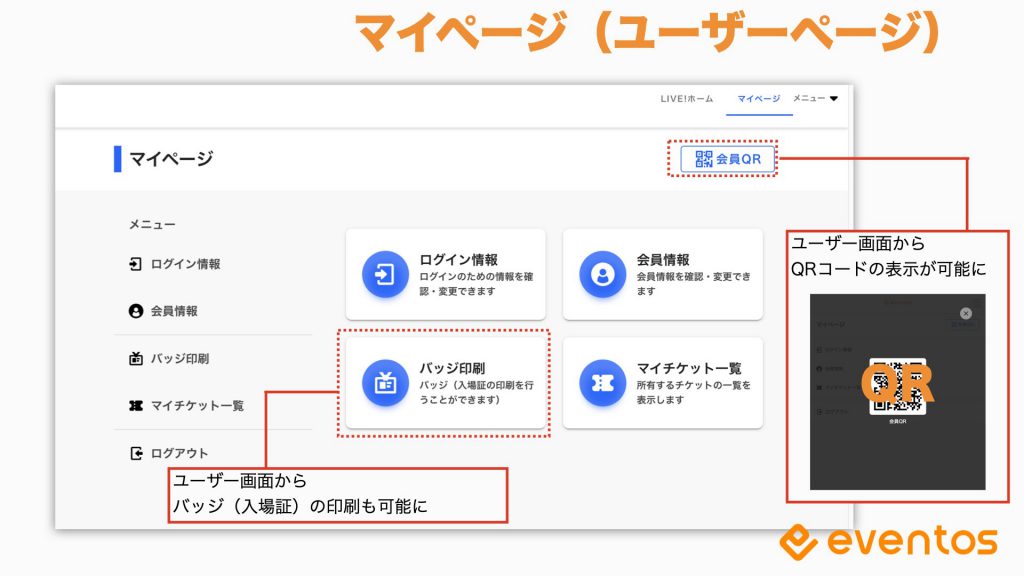Click ログアウト in sidebar menu
This screenshot has height=576, width=1024.
[180, 453]
